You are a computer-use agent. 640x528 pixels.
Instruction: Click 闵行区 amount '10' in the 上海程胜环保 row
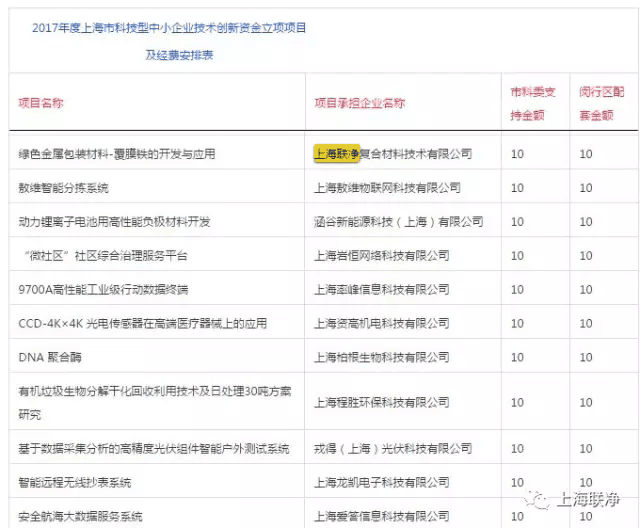586,402
